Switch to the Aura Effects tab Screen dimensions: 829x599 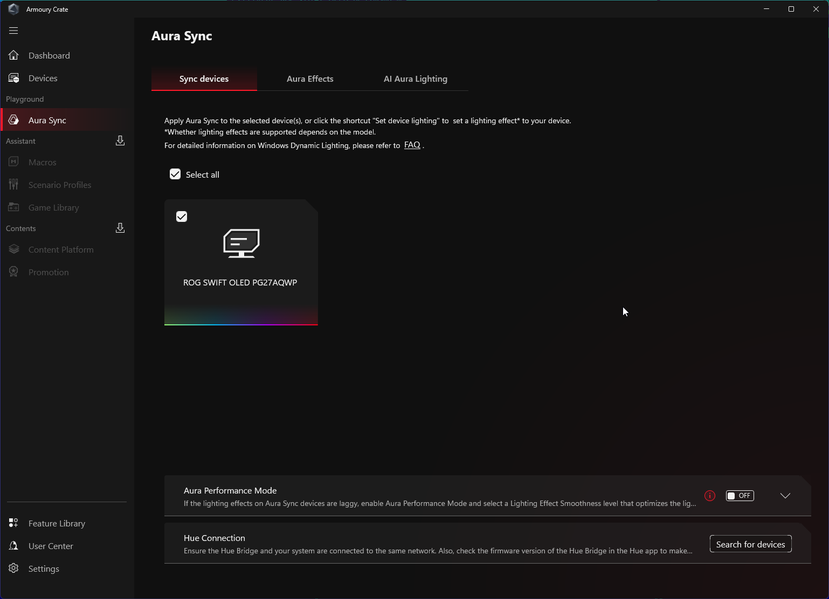[310, 79]
